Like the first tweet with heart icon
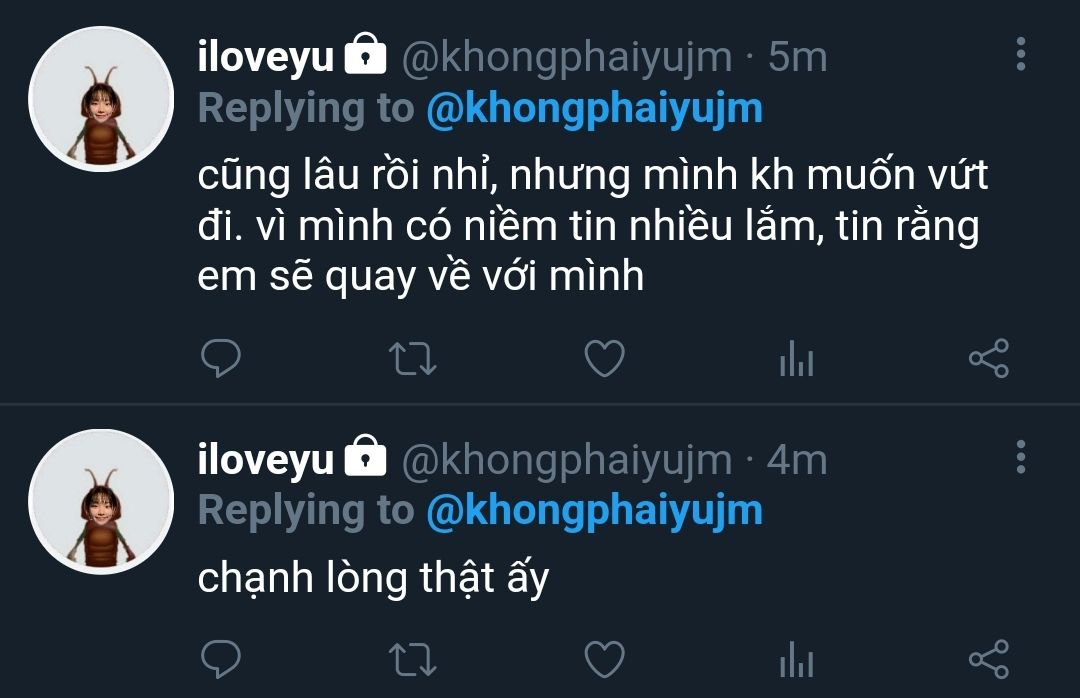Image resolution: width=1080 pixels, height=698 pixels. coord(605,358)
